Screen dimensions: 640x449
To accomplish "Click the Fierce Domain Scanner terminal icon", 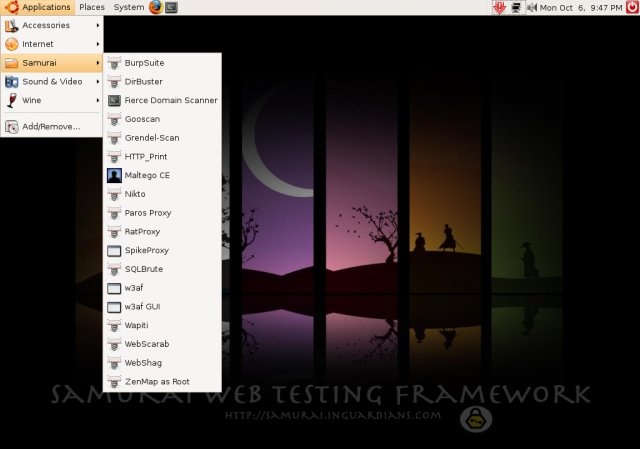I will tap(114, 100).
